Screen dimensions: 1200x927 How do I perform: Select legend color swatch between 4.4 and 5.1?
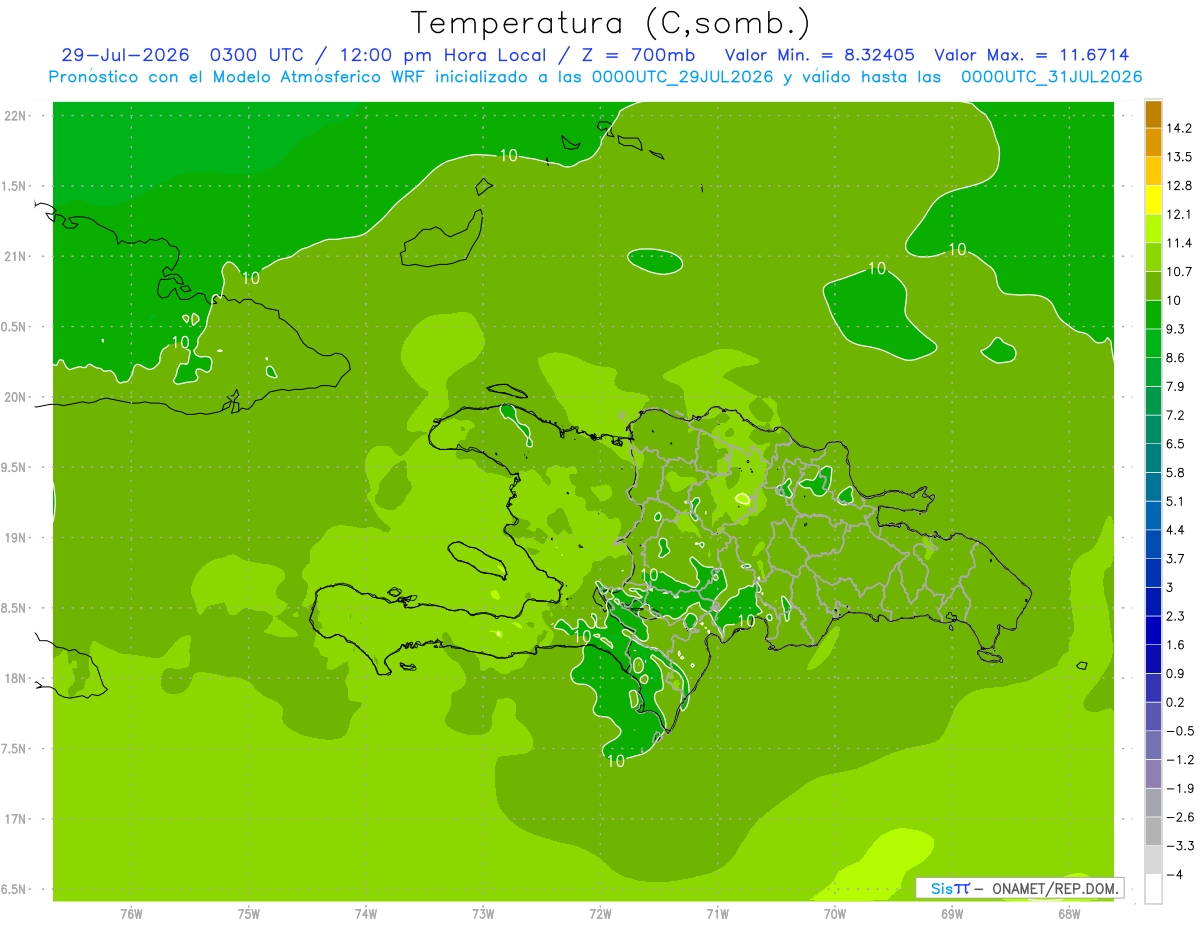(x=1153, y=516)
